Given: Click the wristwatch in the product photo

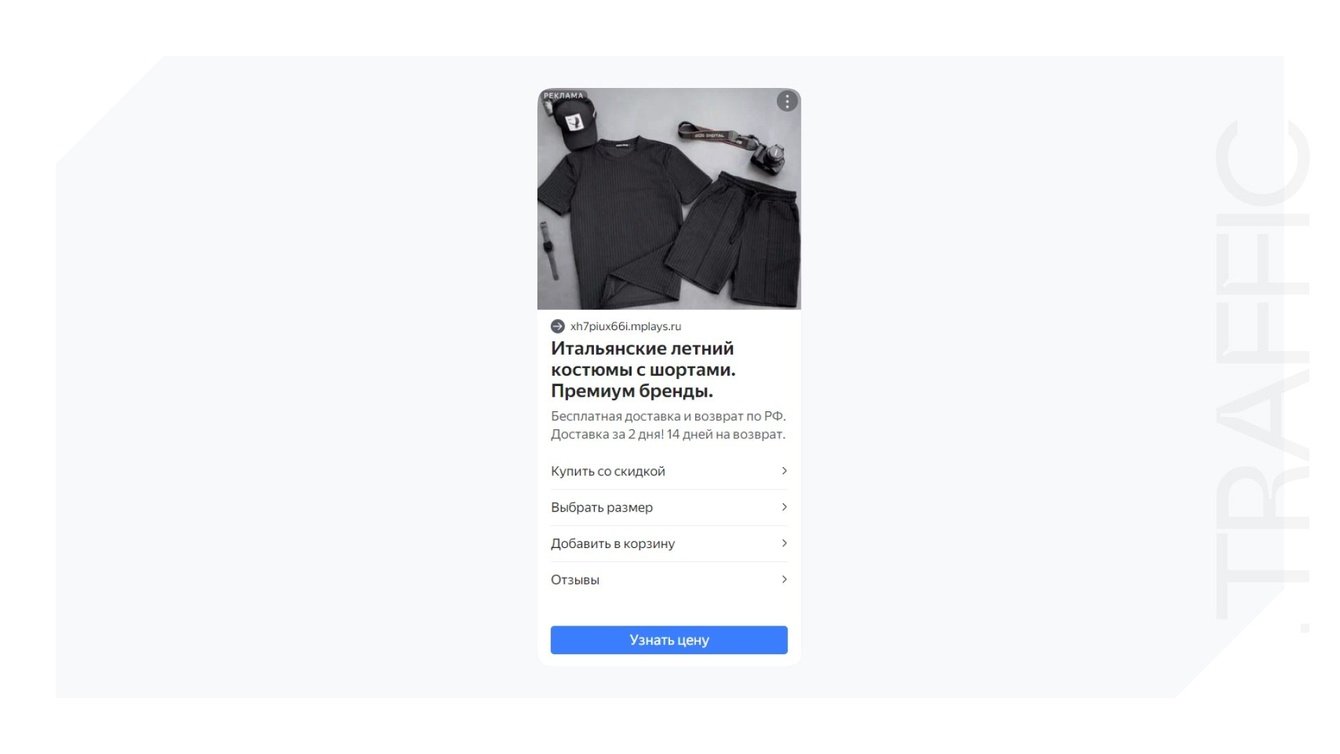Looking at the screenshot, I should point(550,250).
